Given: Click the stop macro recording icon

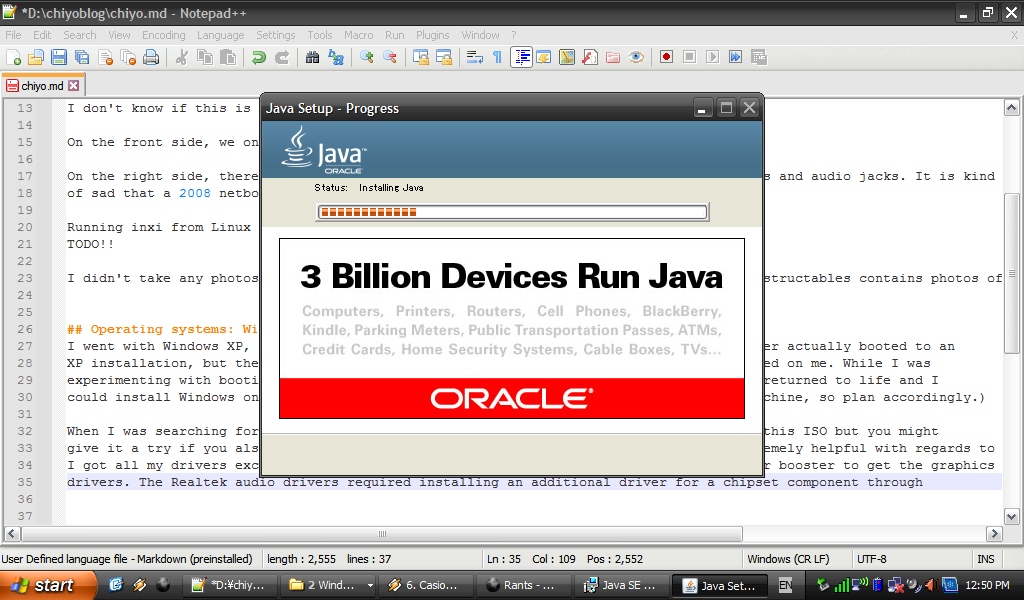Looking at the screenshot, I should tap(689, 57).
